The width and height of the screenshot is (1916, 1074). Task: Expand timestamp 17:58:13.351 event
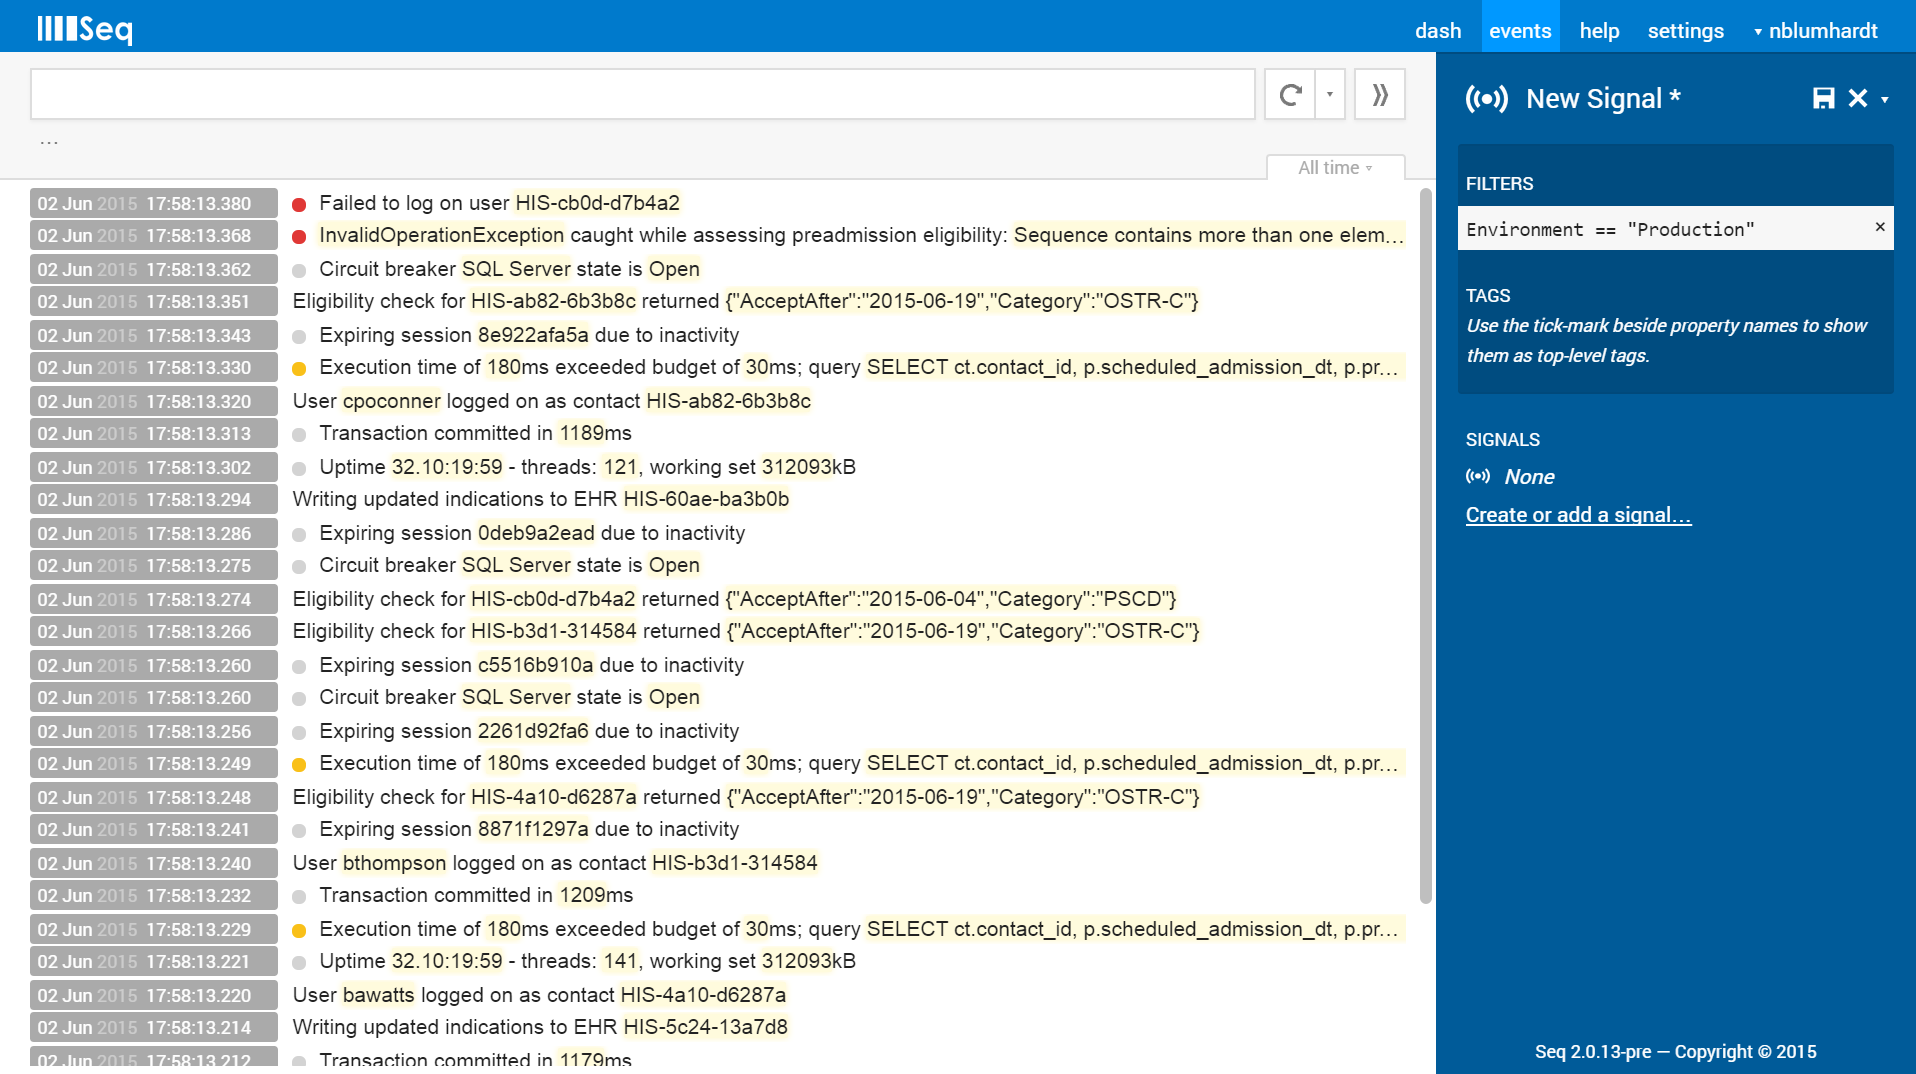click(154, 301)
